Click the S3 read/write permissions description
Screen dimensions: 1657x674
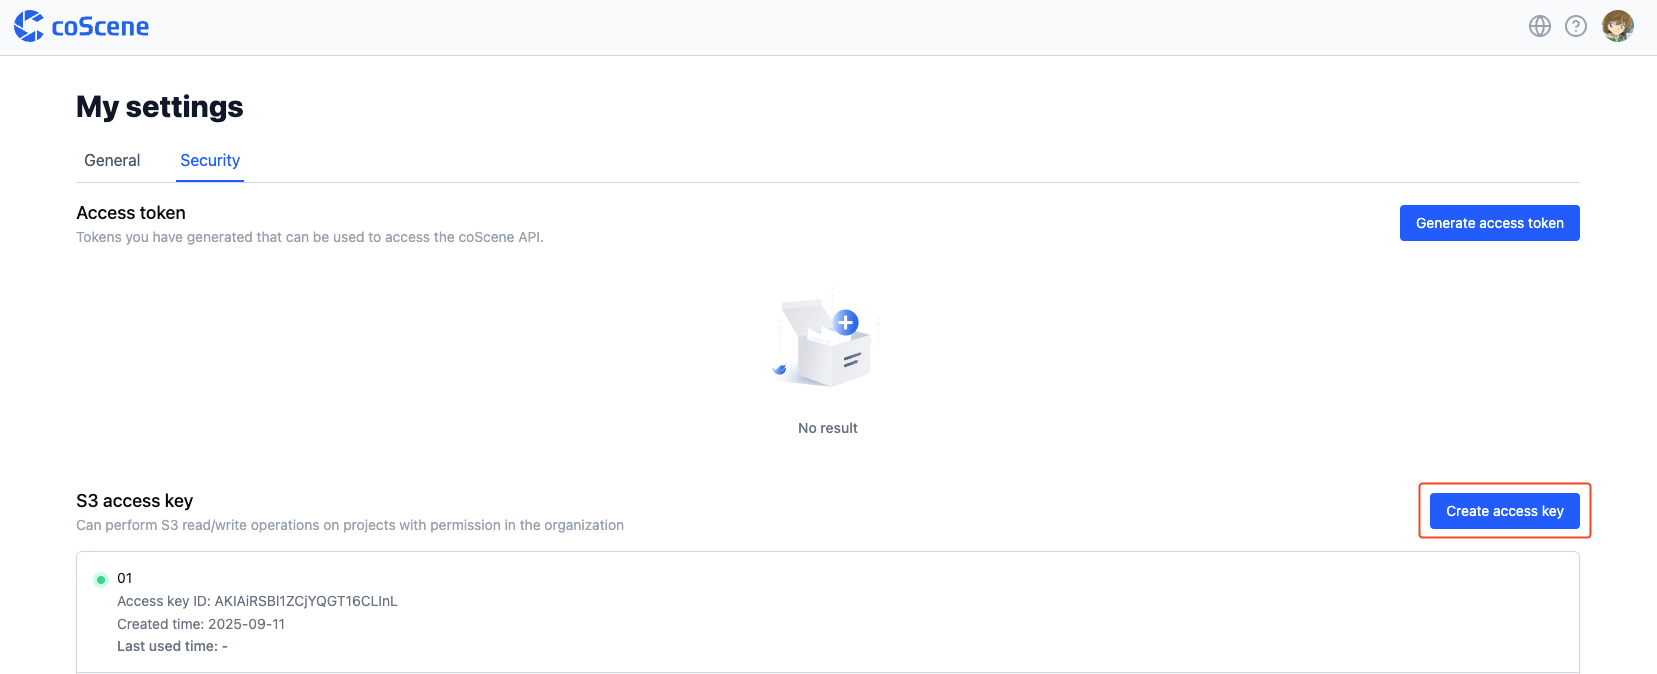(350, 525)
